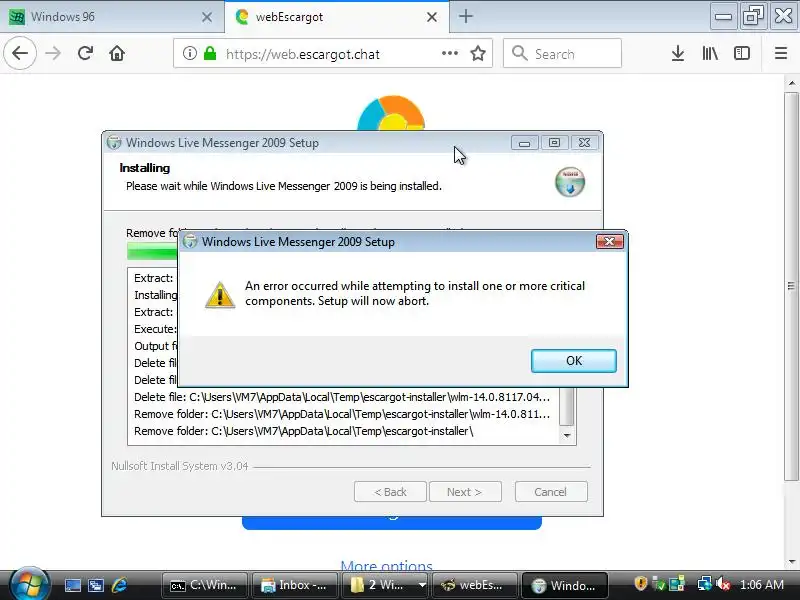
Task: Maximize the installer Setup window
Action: [554, 143]
